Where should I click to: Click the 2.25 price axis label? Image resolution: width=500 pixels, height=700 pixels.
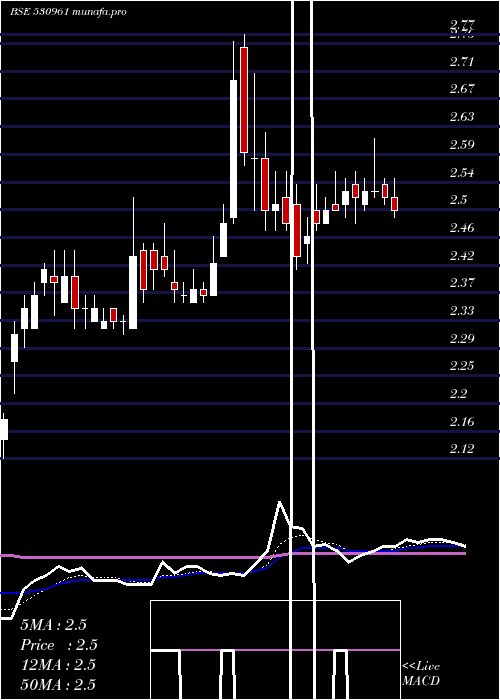click(462, 366)
